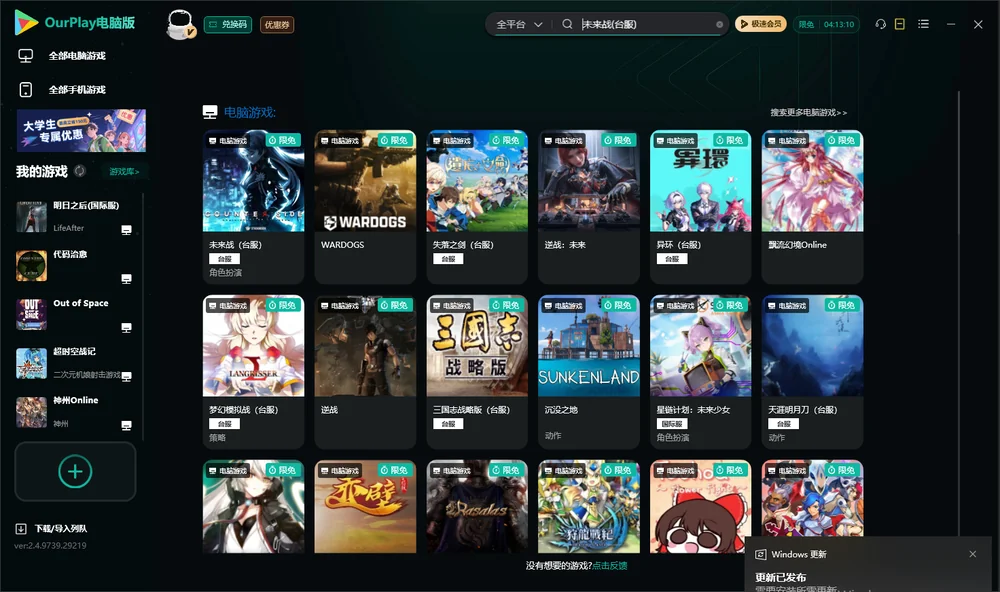Screen dimensions: 1000x592
Task: Open the 游戏库> link
Action: click(124, 172)
